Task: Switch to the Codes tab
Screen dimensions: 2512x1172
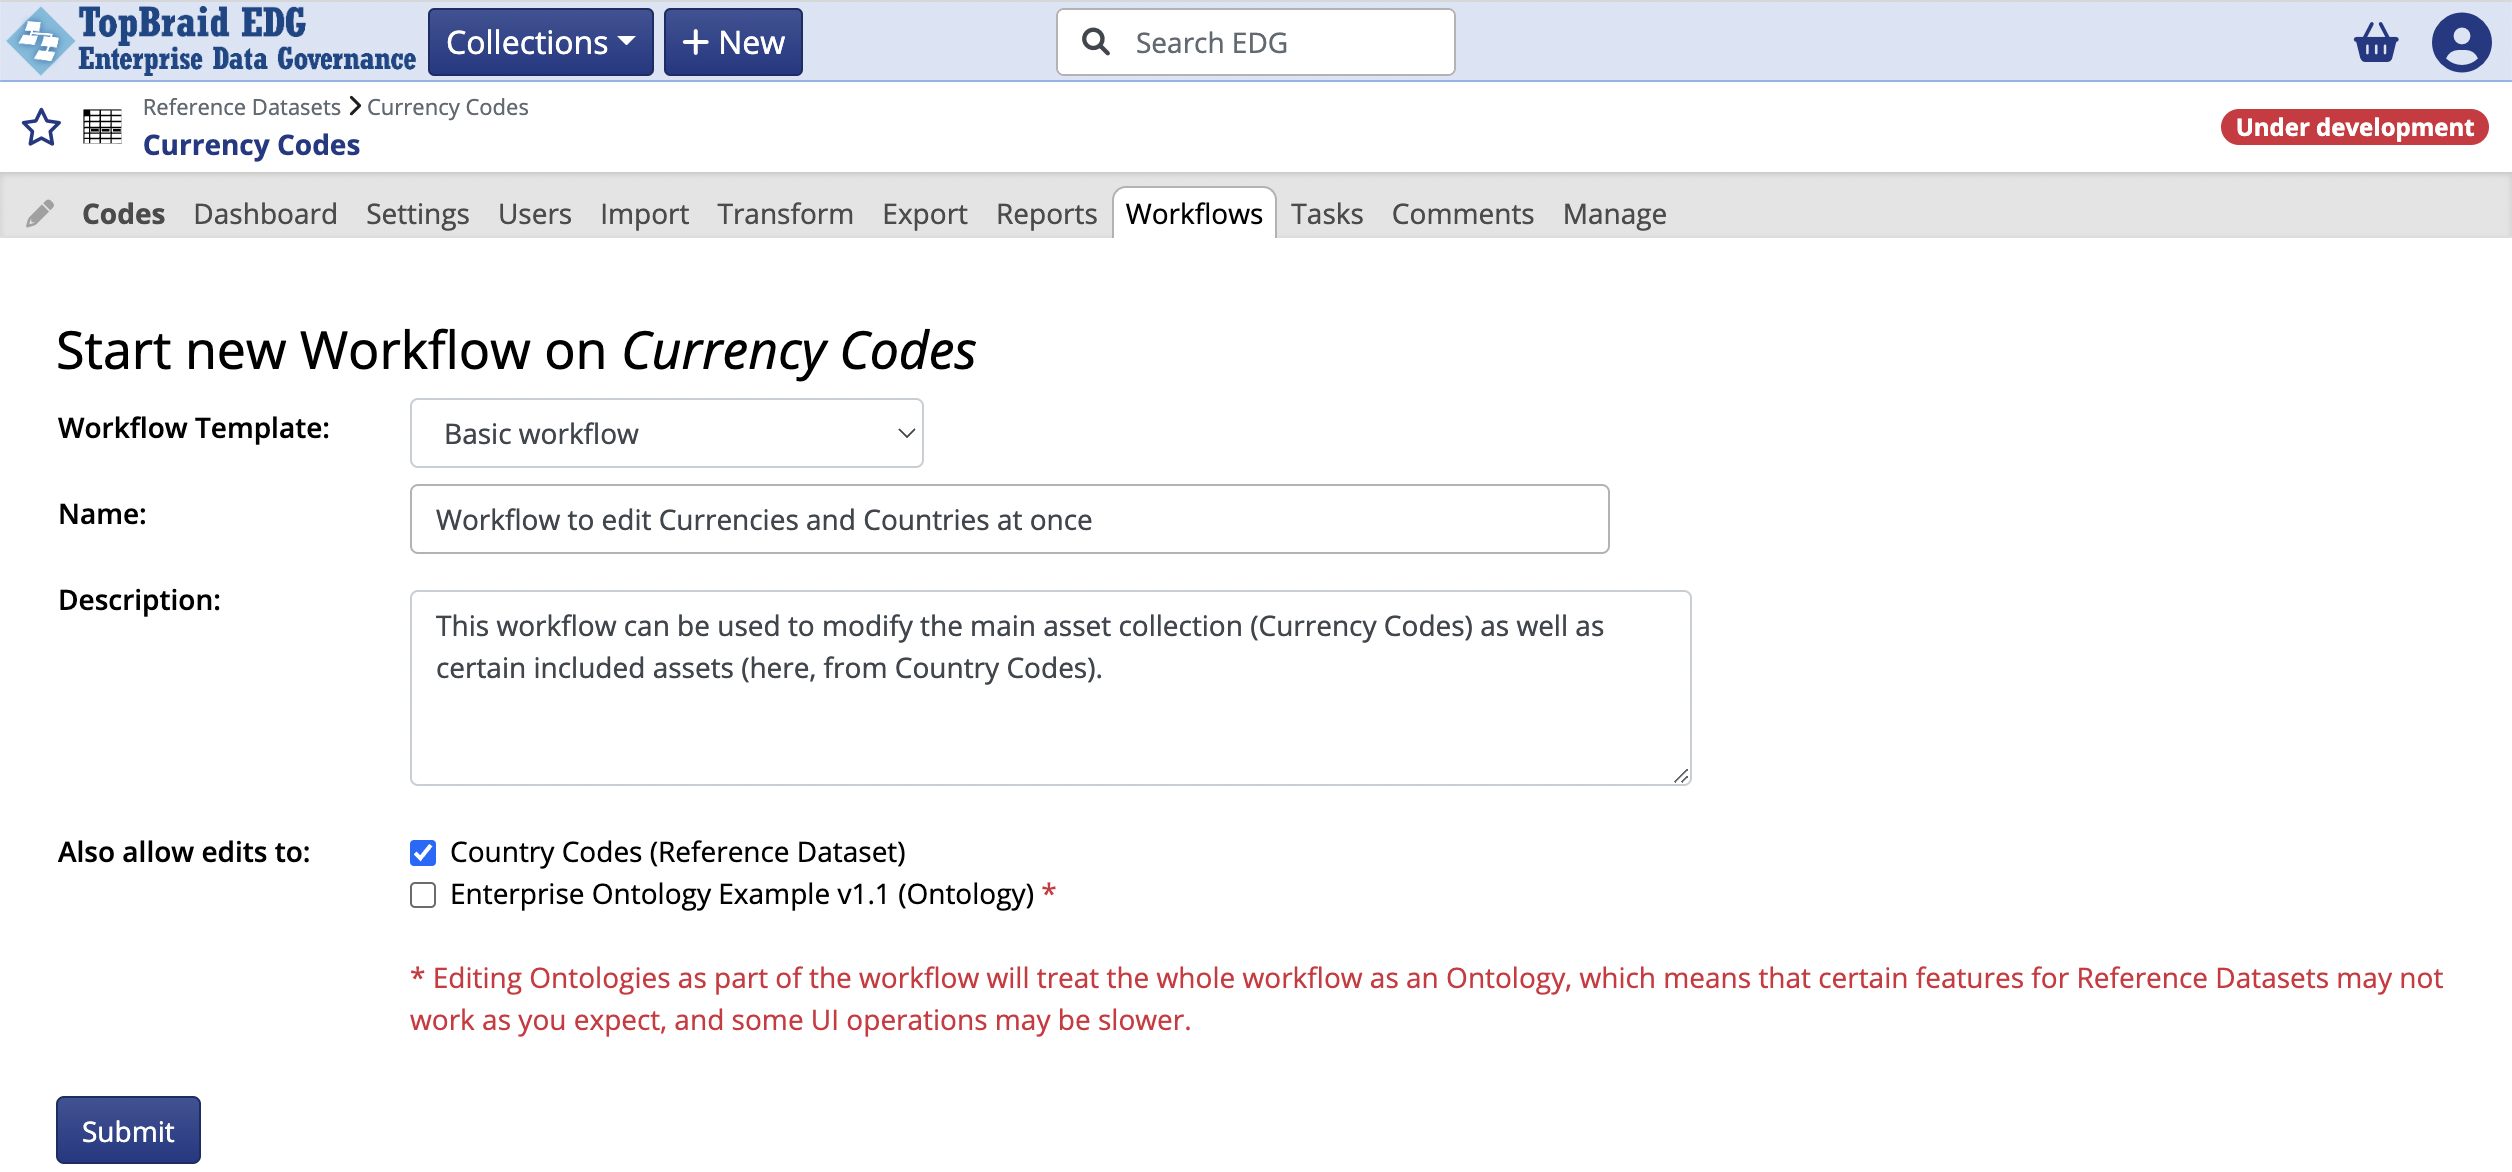Action: tap(123, 213)
